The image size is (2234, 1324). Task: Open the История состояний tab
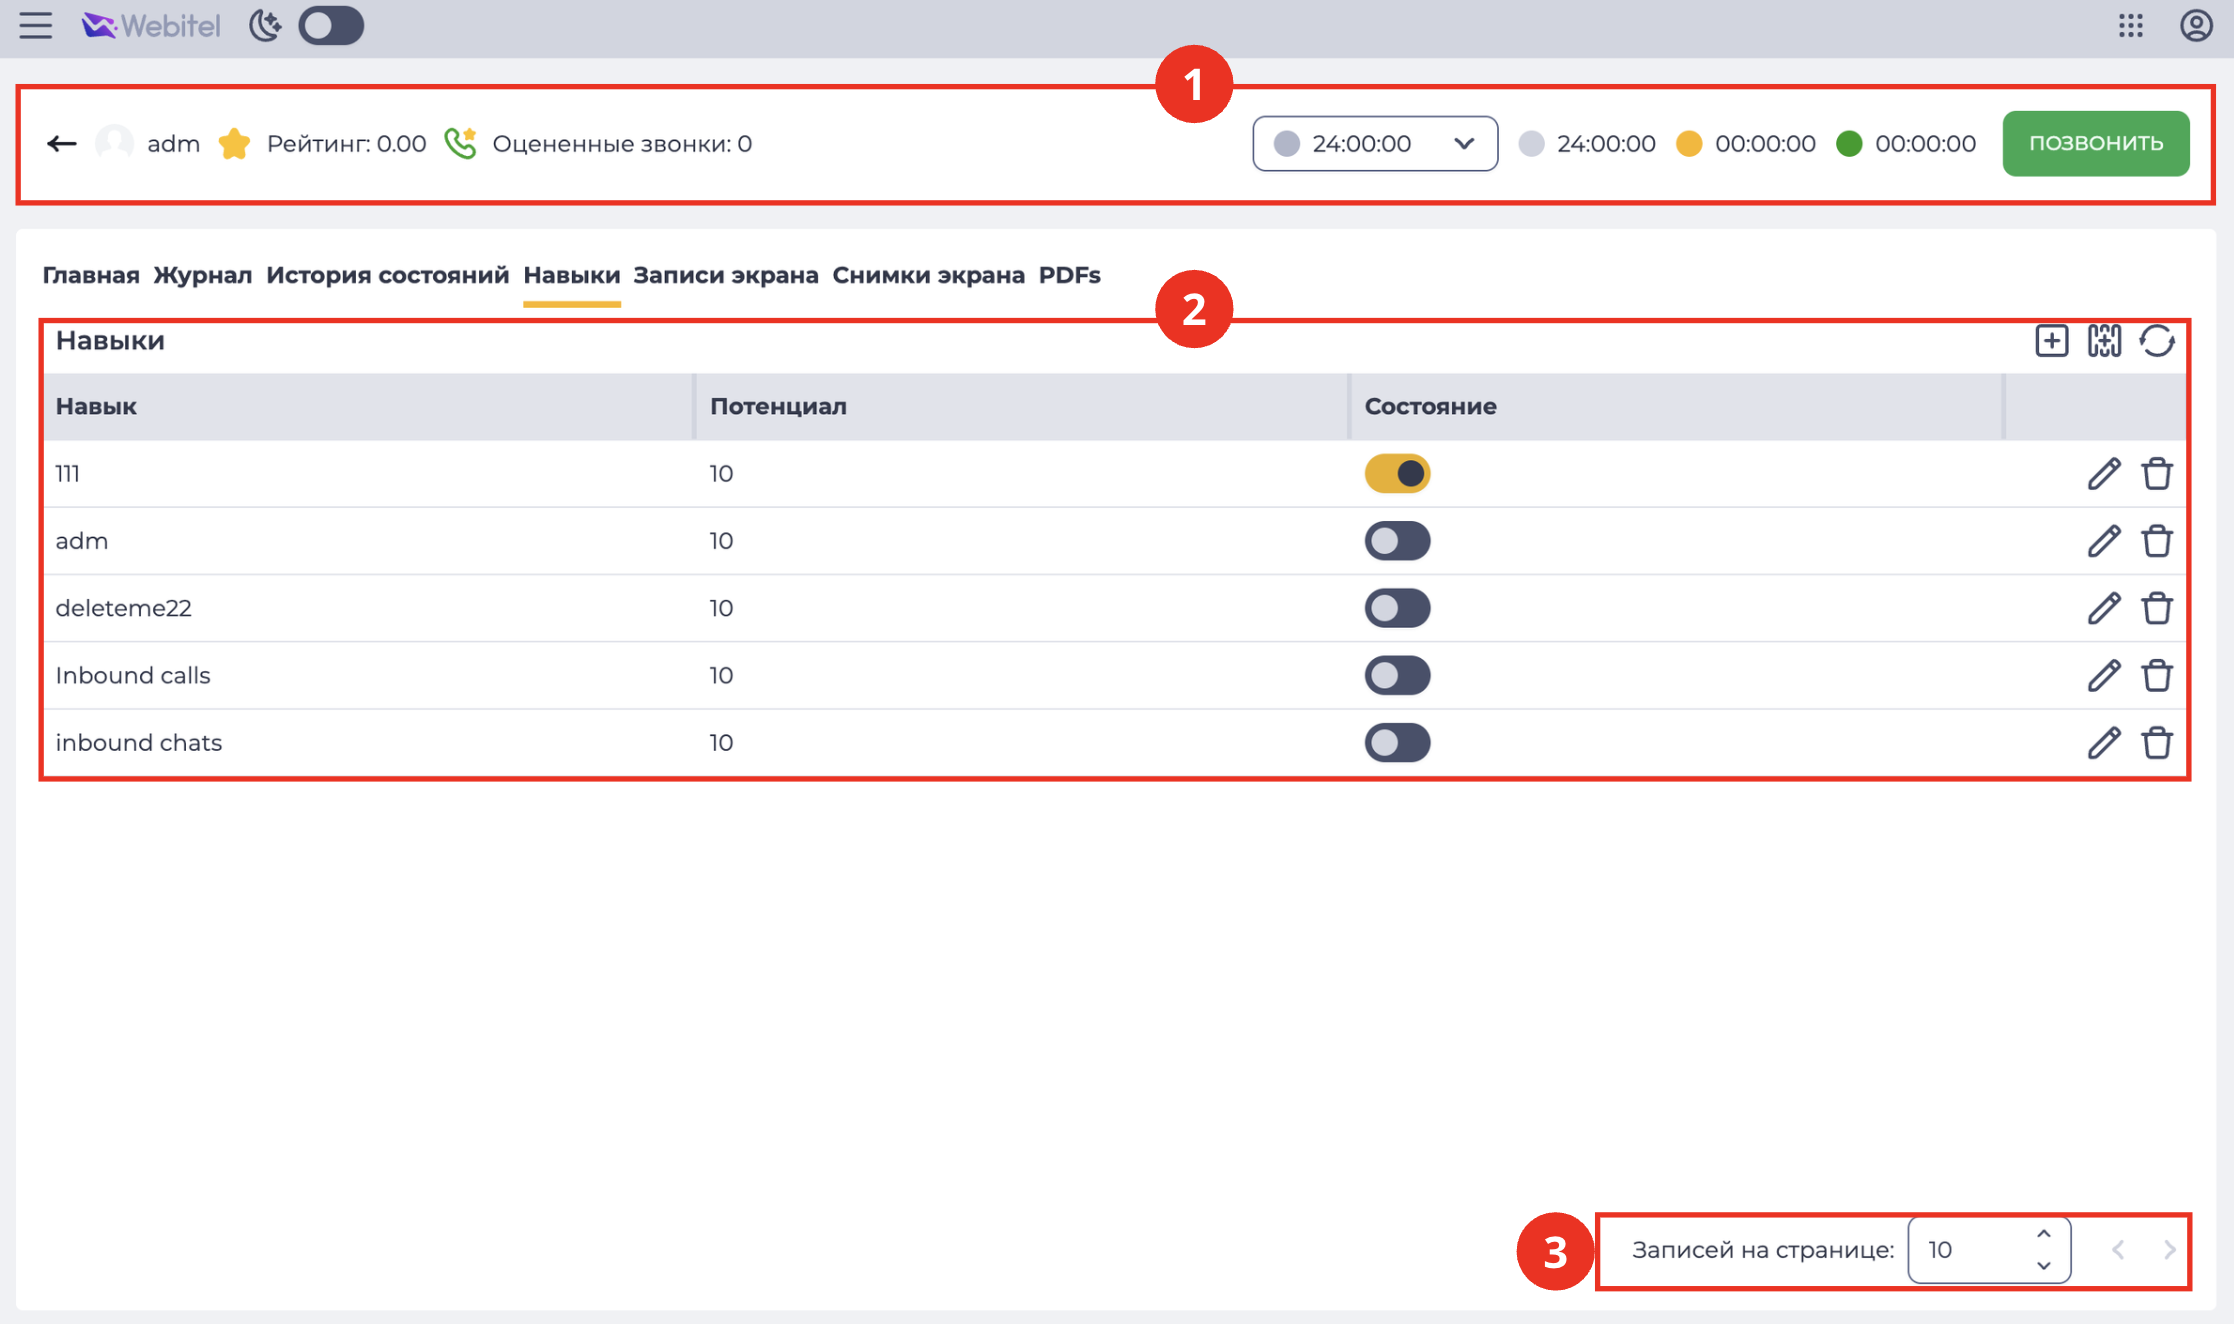pos(388,275)
